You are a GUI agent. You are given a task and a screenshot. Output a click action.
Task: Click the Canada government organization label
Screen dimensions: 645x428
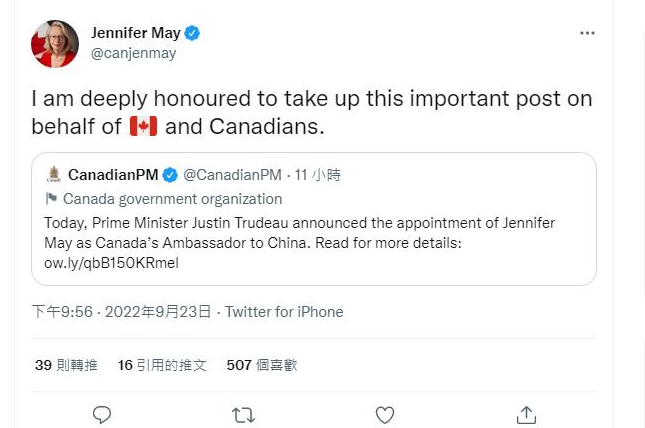click(172, 199)
